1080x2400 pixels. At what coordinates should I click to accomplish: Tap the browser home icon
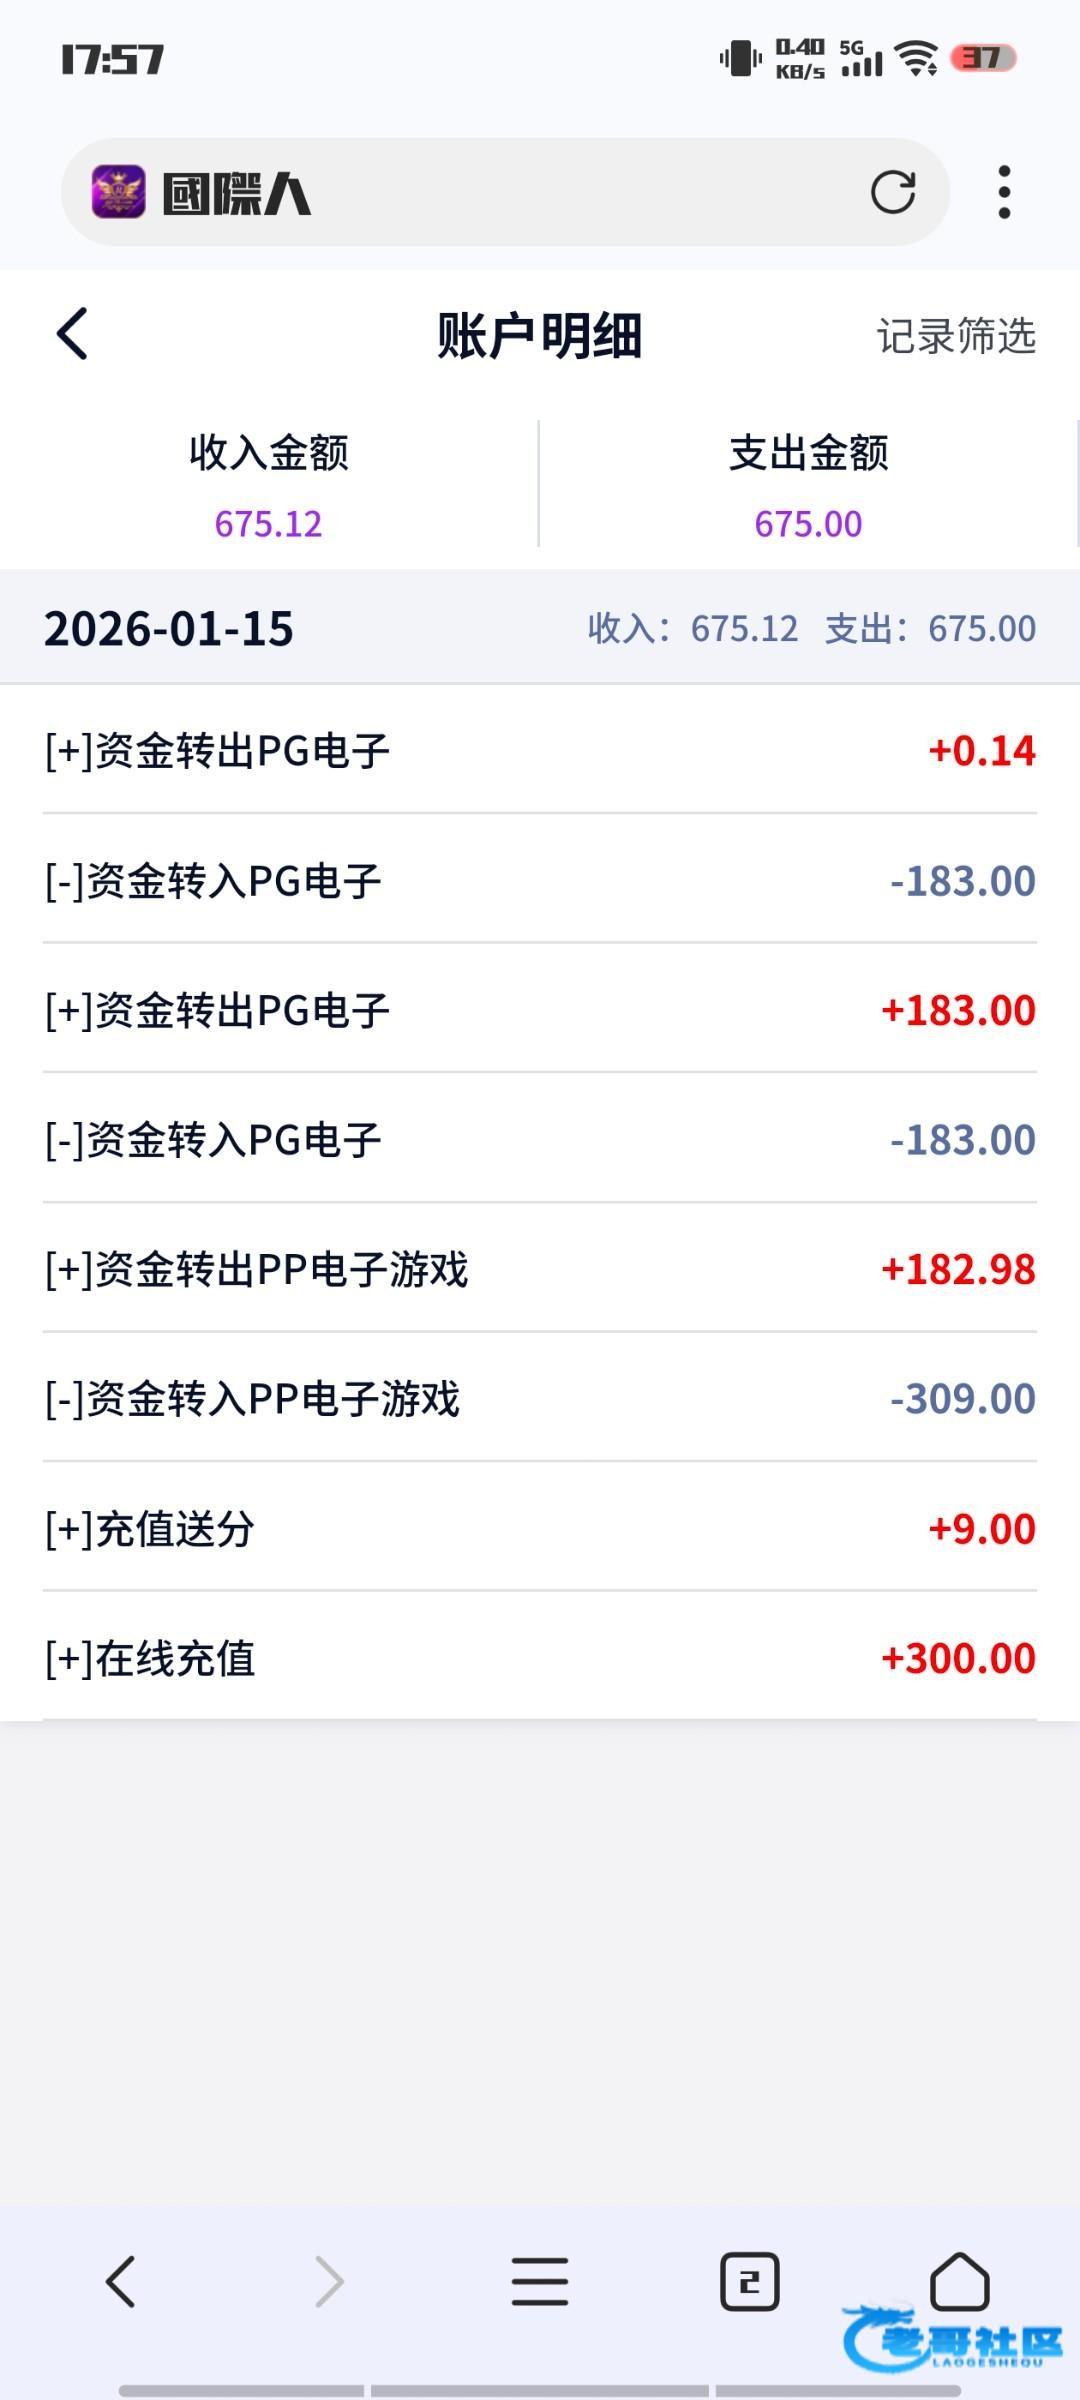(959, 2282)
